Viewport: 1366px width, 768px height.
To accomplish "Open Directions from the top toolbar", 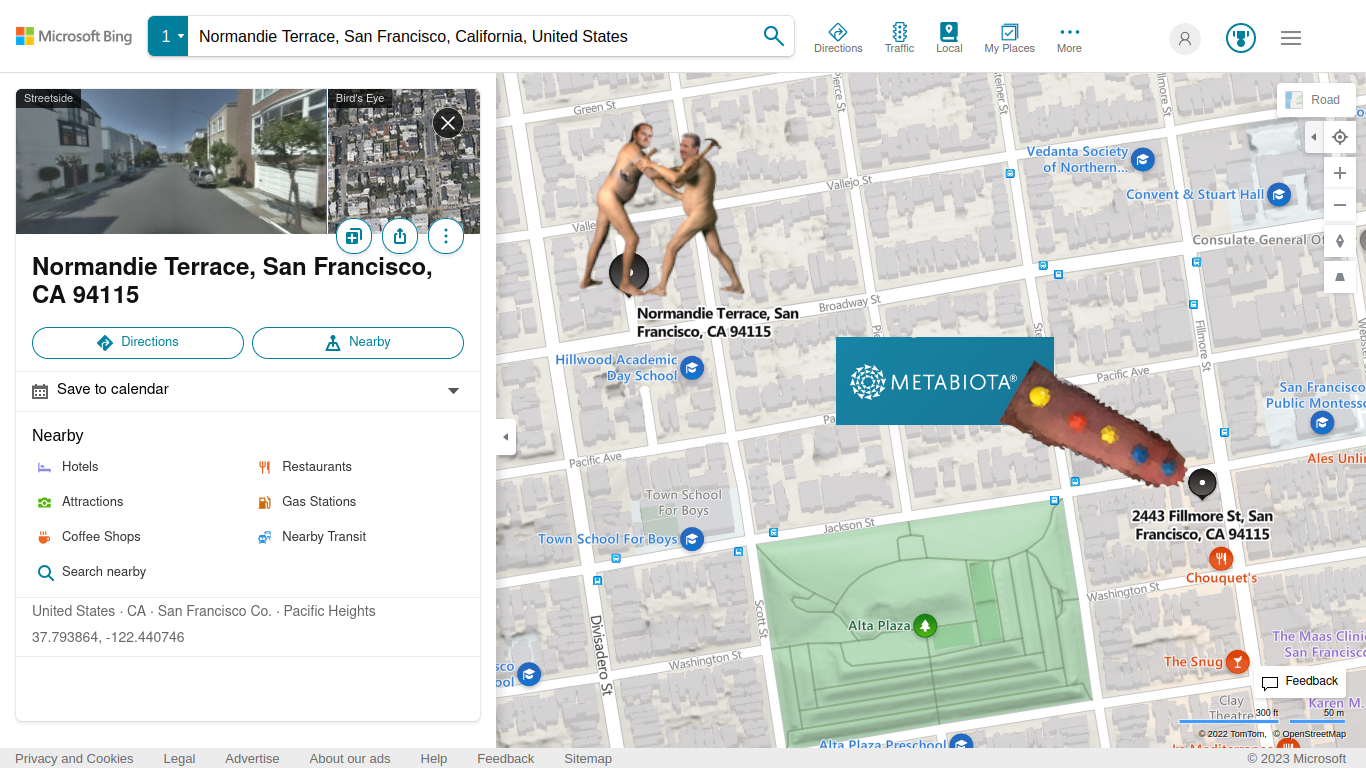I will (x=838, y=38).
